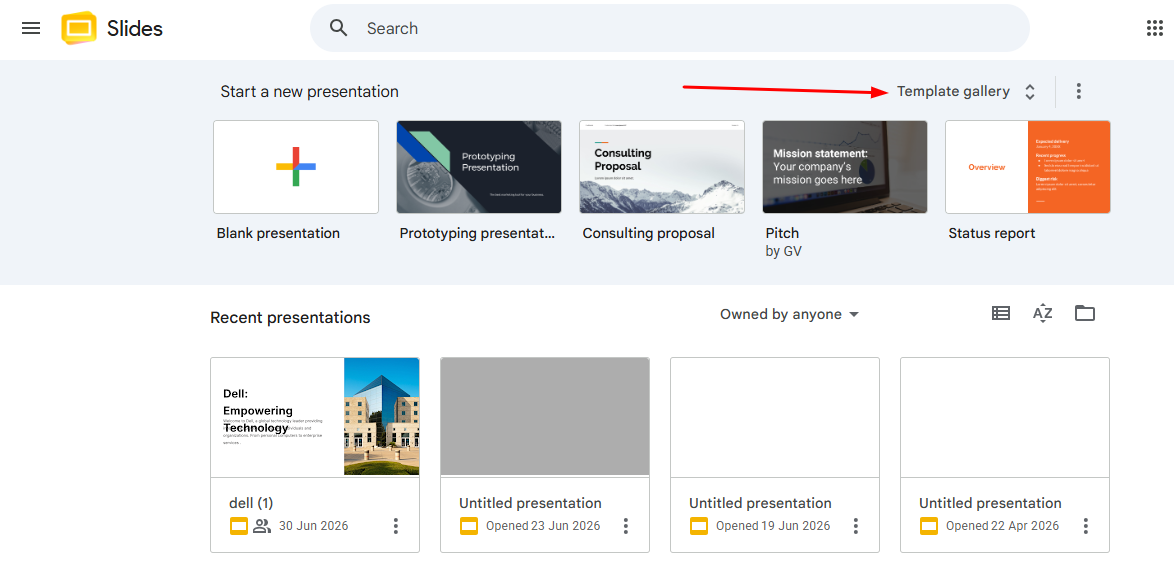Open the Google apps grid

pos(1155,28)
